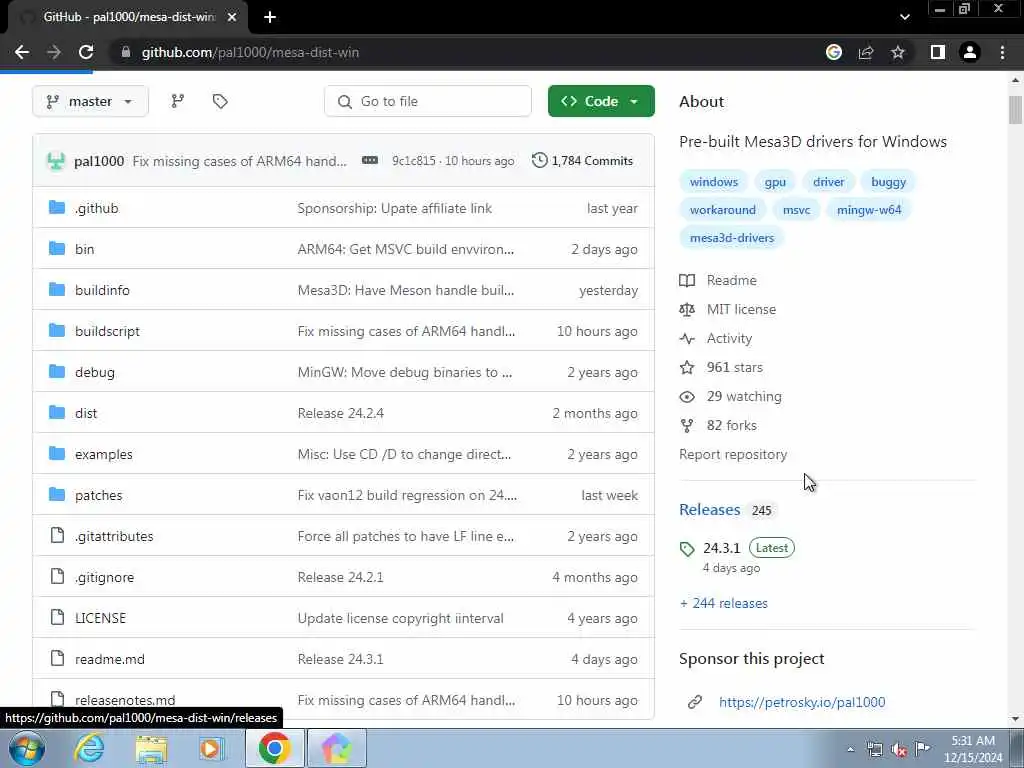Open the patches folder
This screenshot has height=768, width=1024.
[x=98, y=495]
